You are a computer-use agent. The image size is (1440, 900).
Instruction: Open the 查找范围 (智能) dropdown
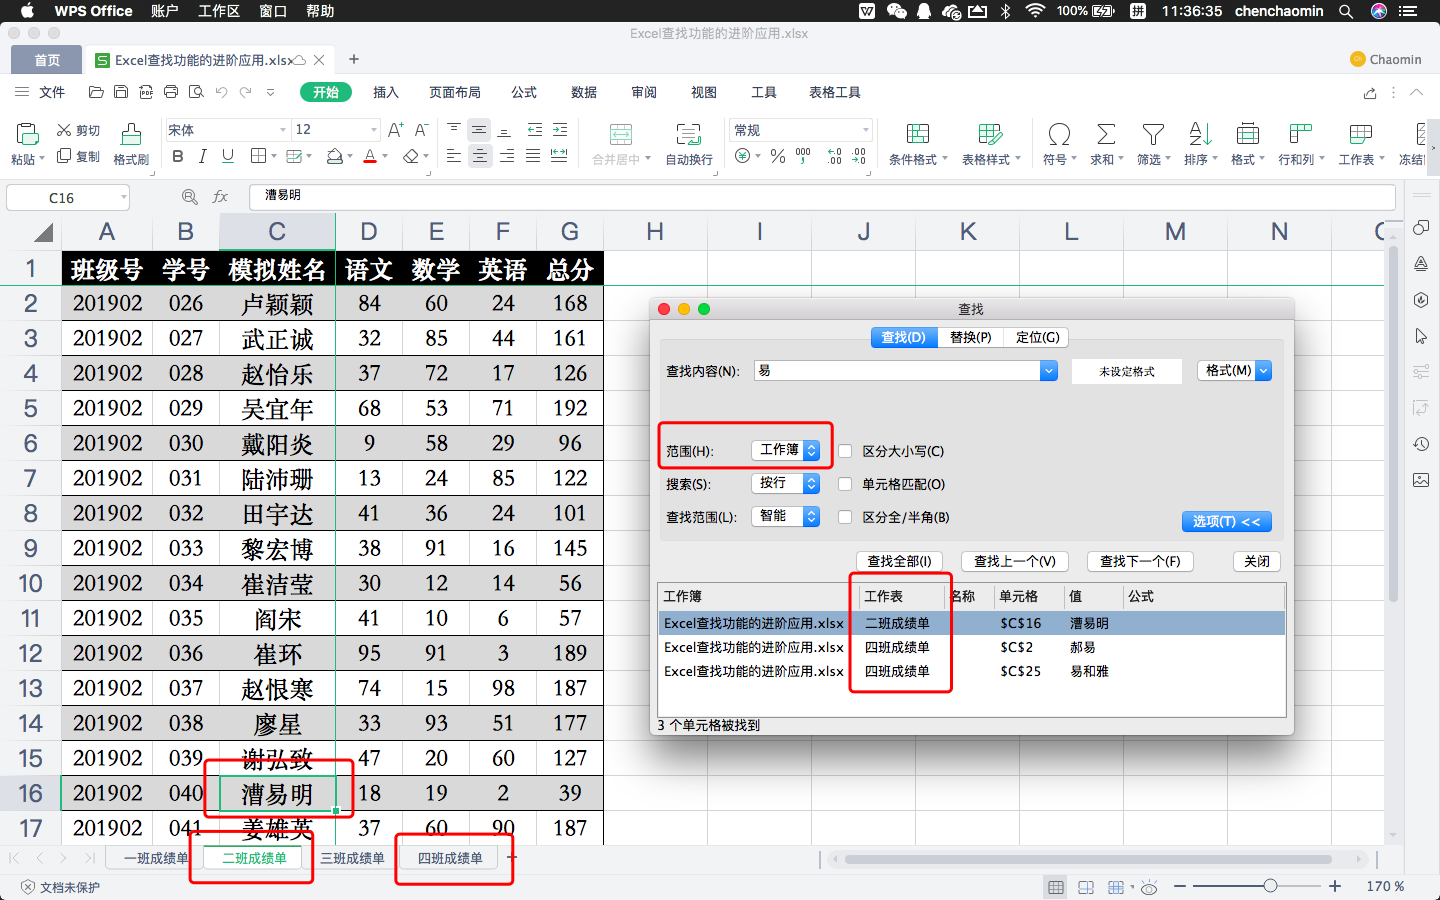click(786, 516)
